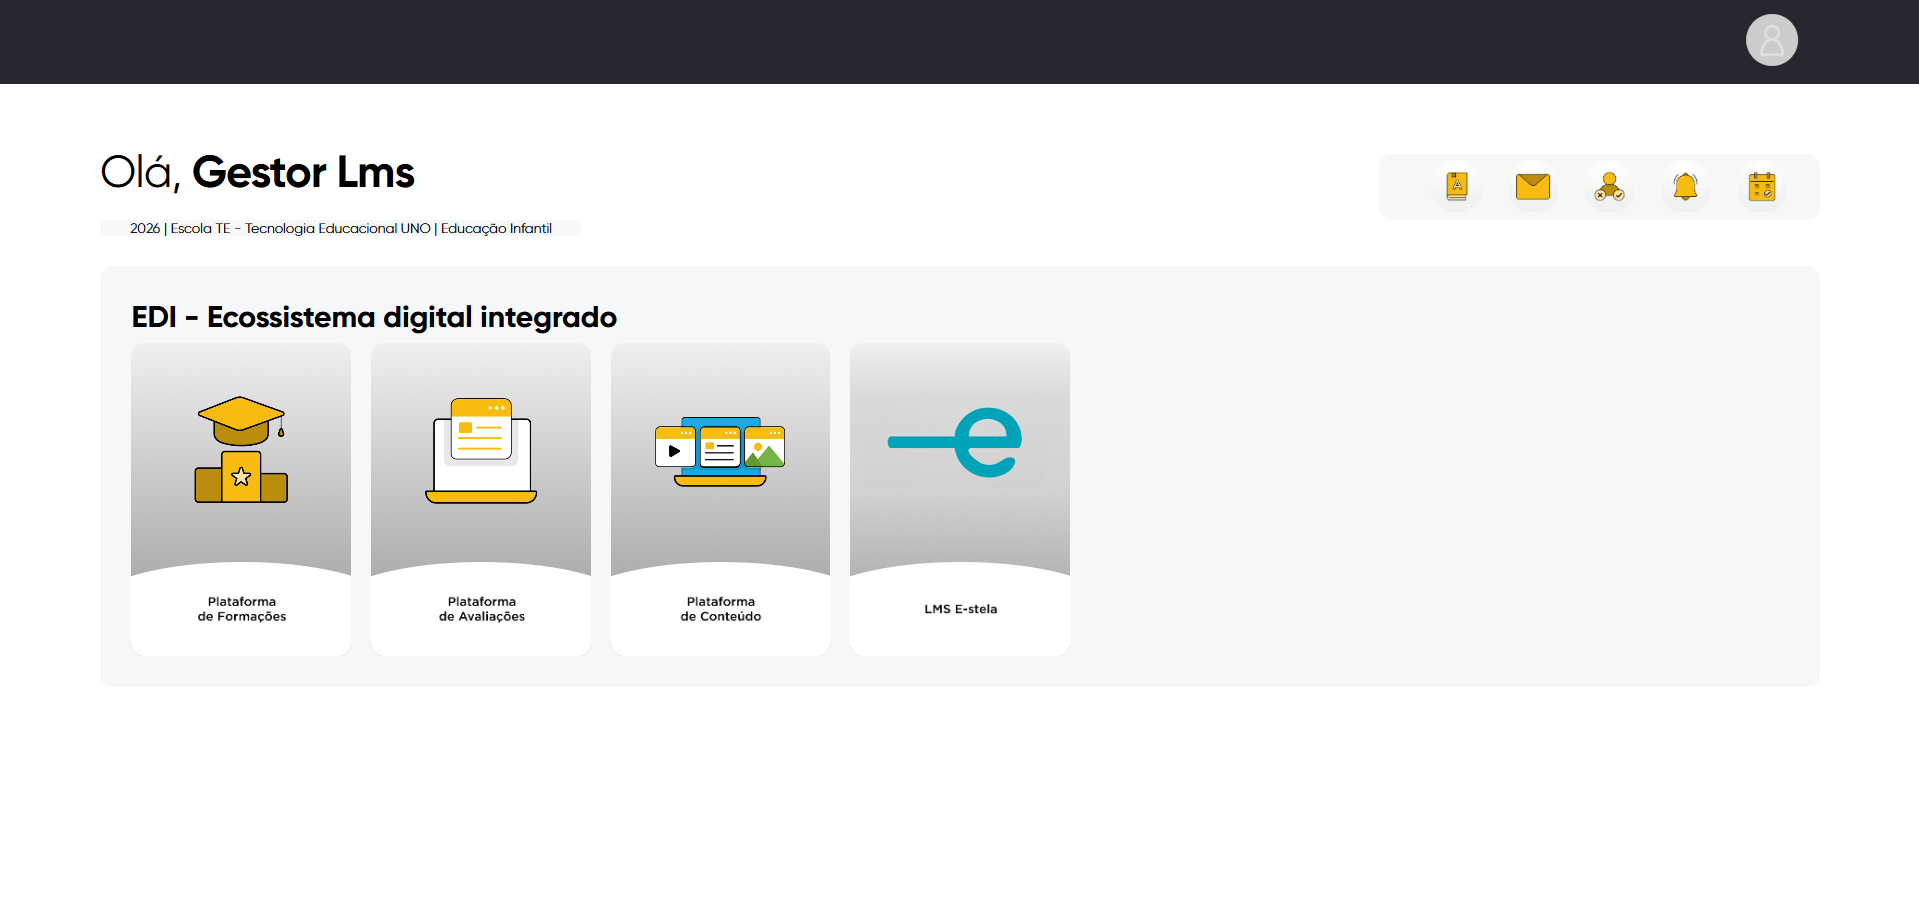Open the user management person icon
Screen dimensions: 1919x903
pyautogui.click(x=1609, y=186)
